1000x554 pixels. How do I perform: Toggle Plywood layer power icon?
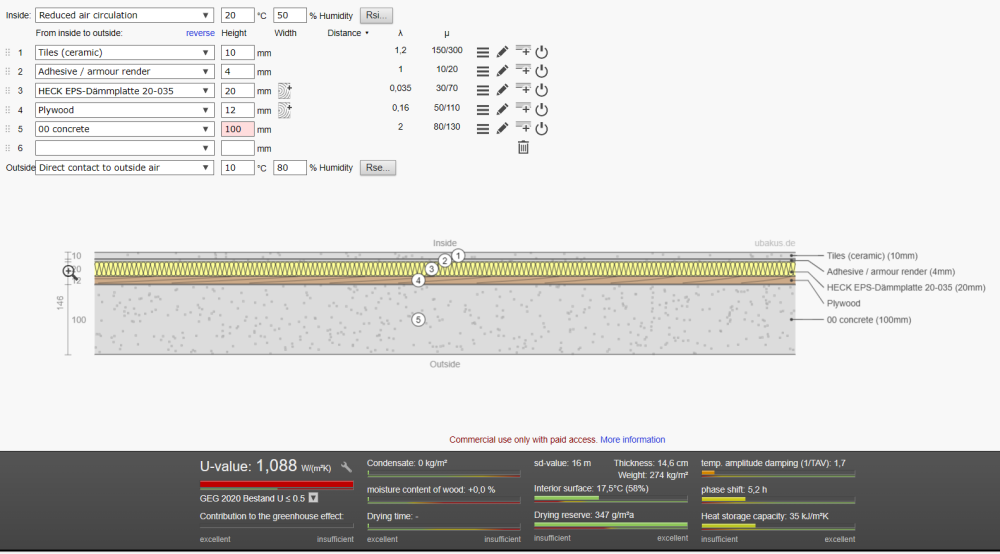(x=541, y=109)
